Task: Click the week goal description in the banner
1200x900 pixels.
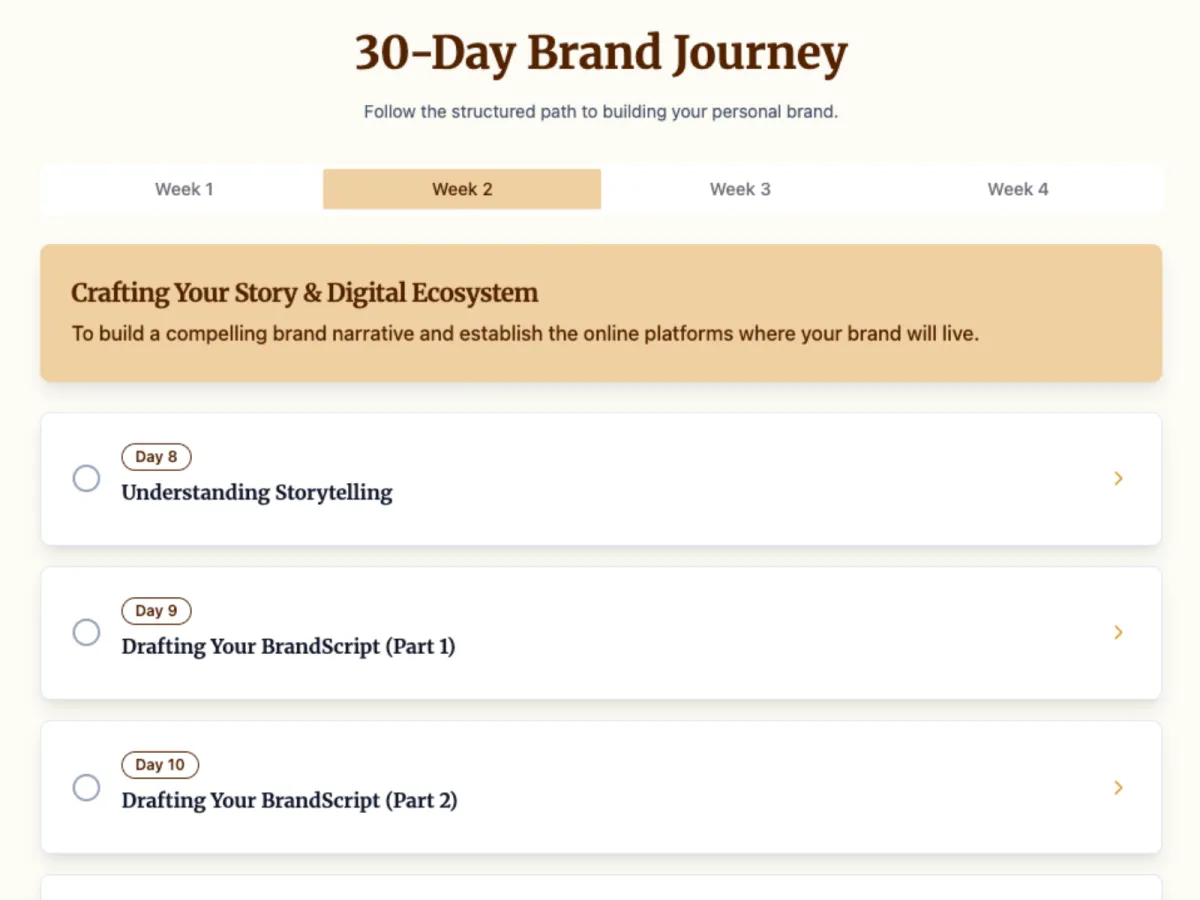Action: click(x=525, y=334)
